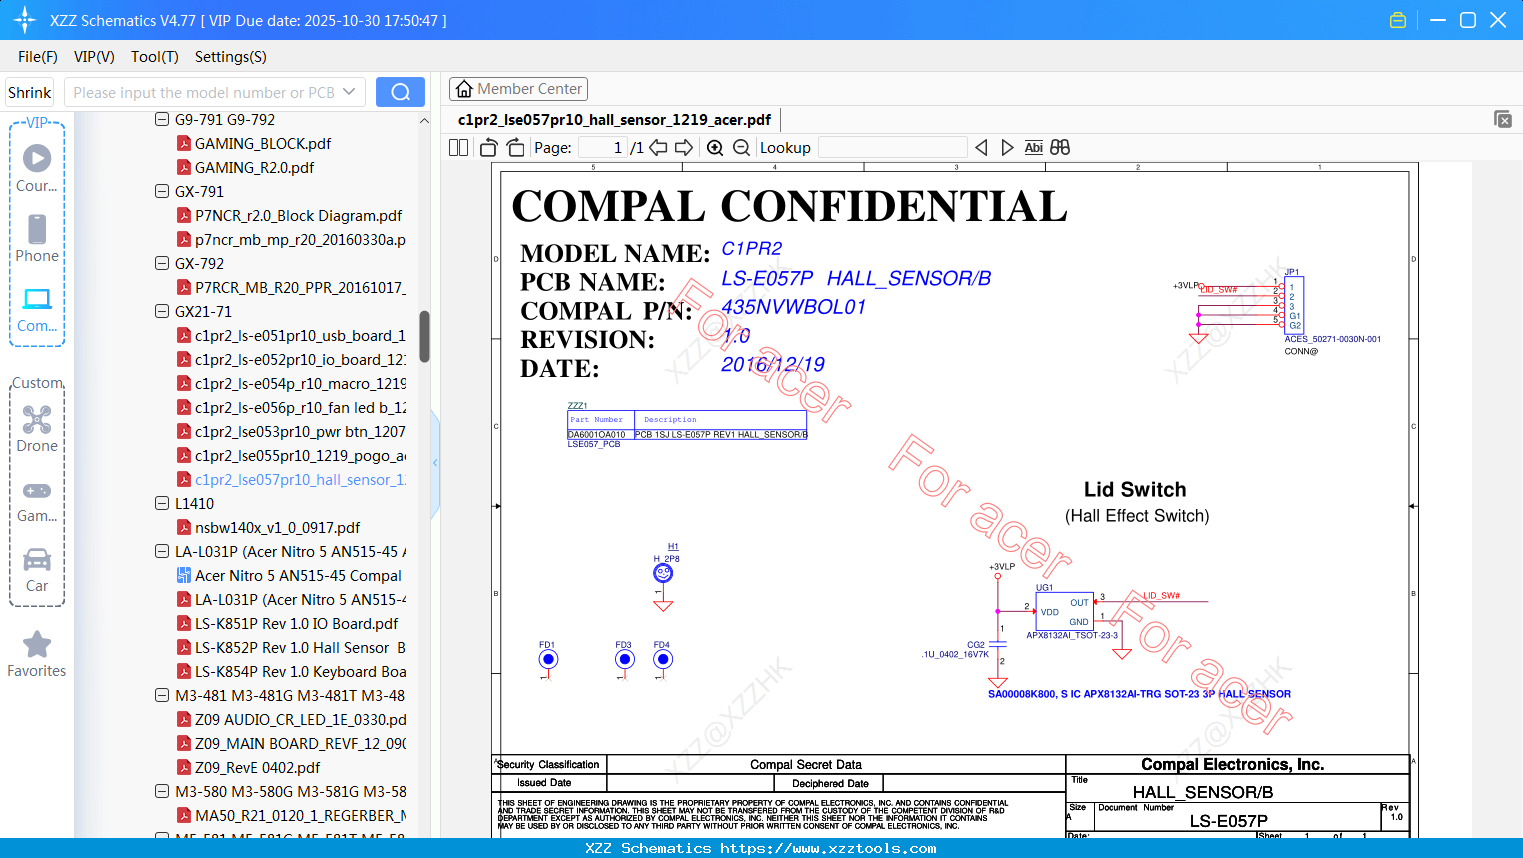Viewport: 1523px width, 858px height.
Task: Open the VIP(V) menu
Action: tap(94, 57)
